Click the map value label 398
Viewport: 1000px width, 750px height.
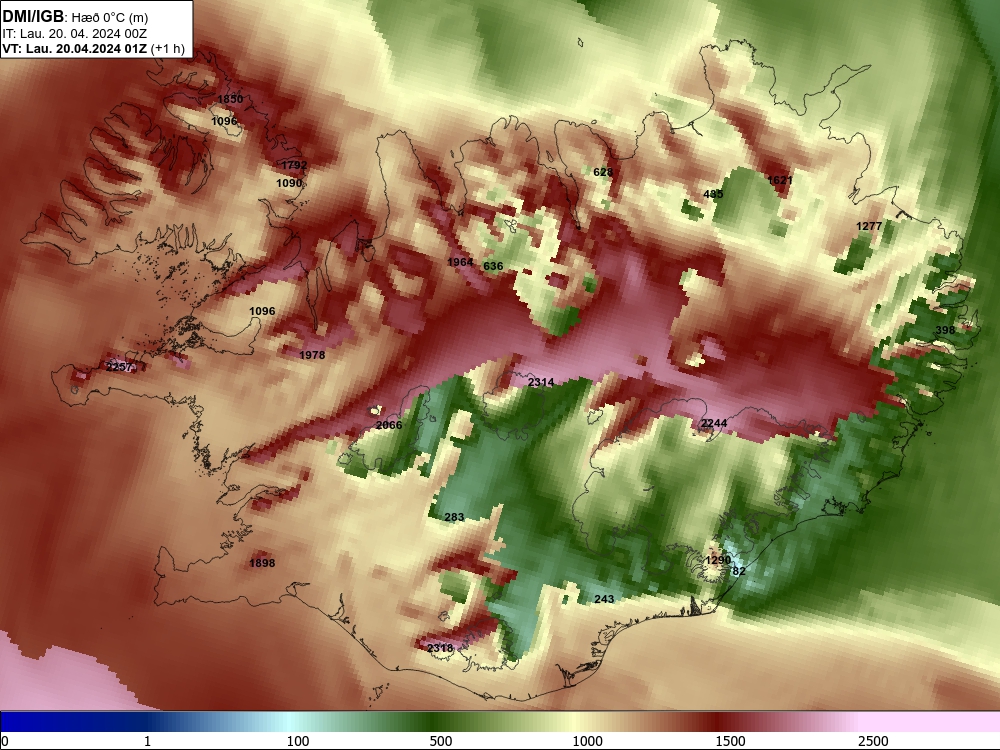945,330
